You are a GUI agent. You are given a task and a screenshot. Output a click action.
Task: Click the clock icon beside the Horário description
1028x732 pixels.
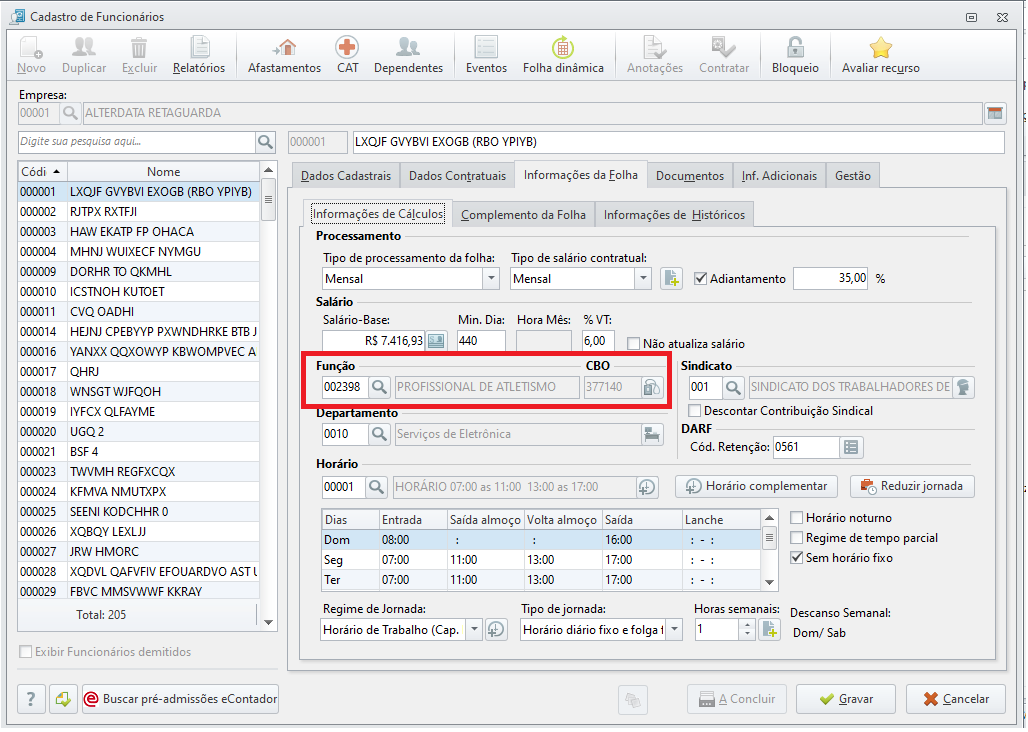tap(647, 487)
